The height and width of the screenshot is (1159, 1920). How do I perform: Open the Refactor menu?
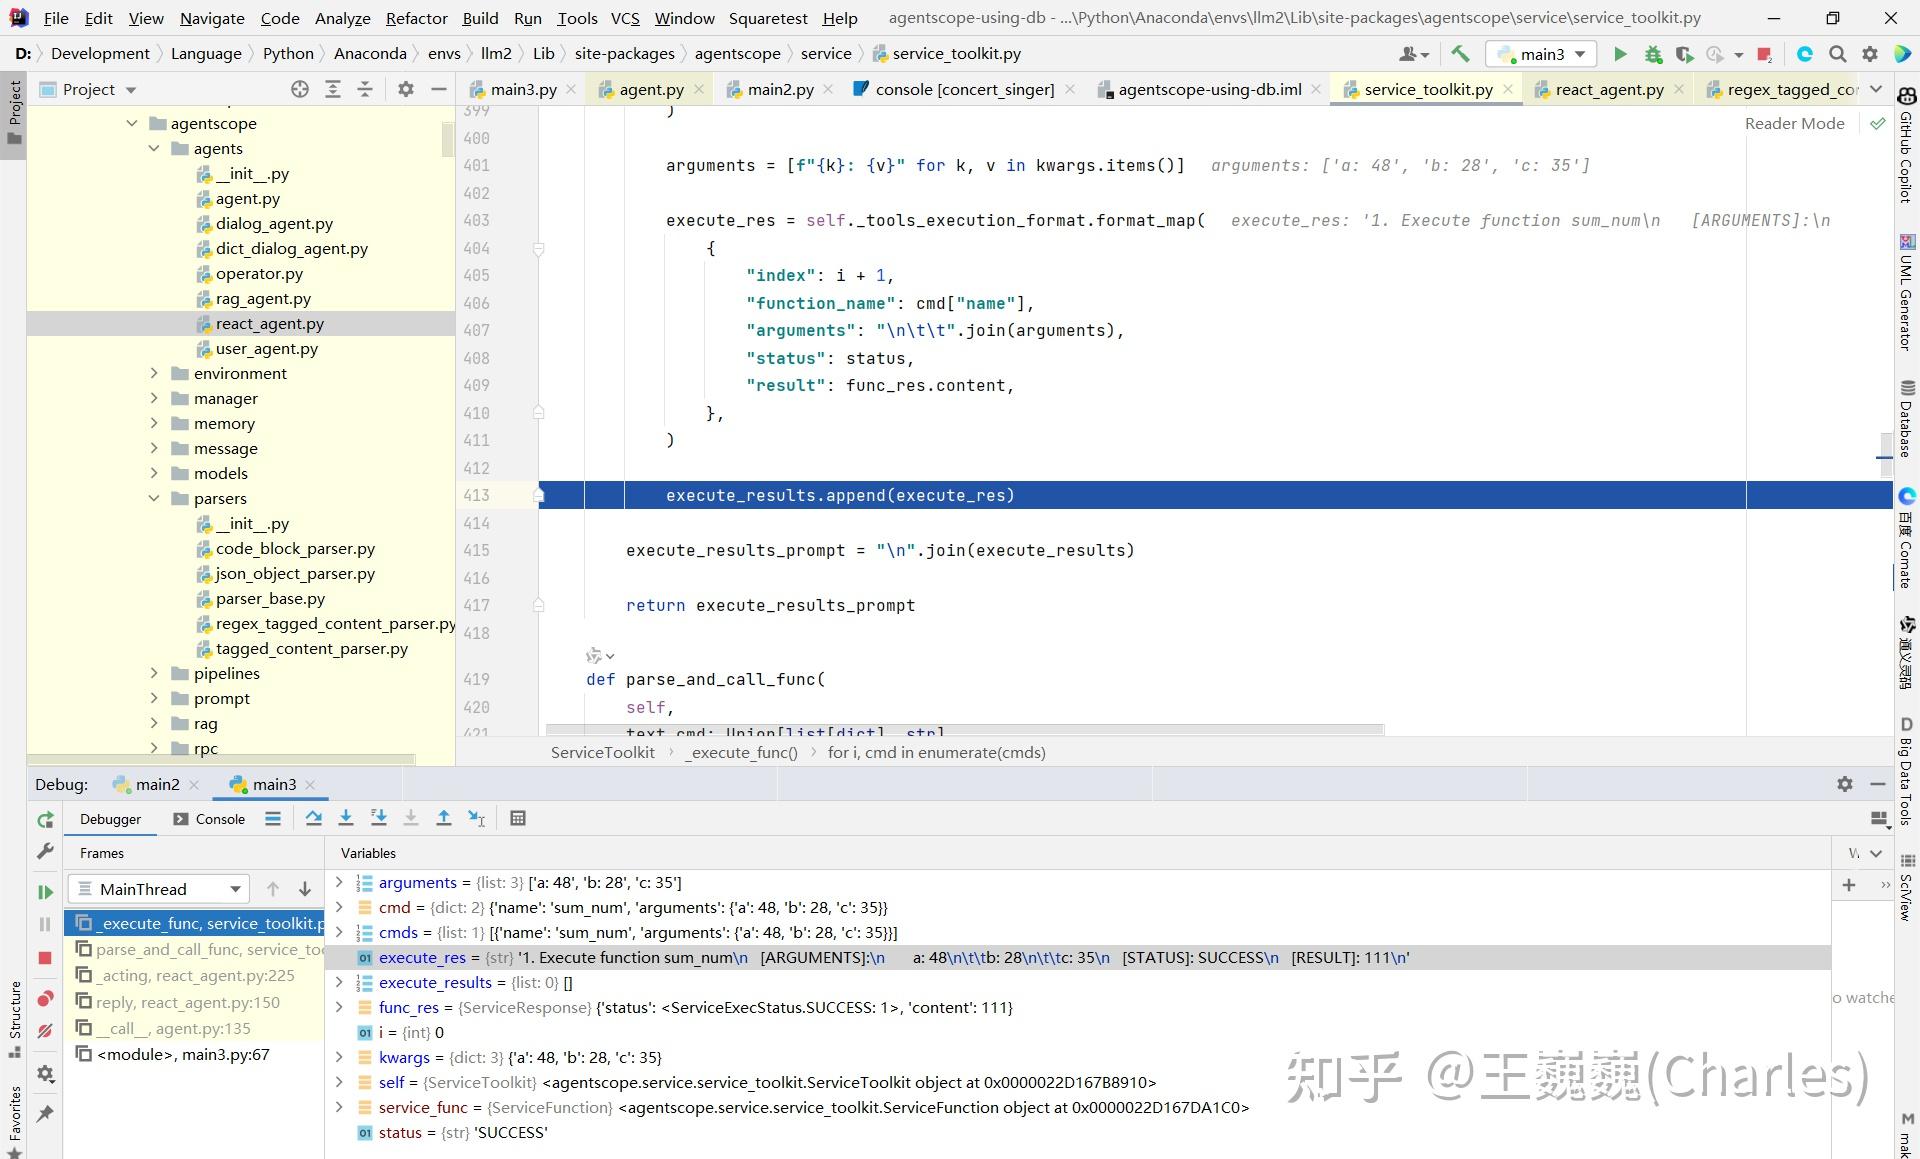[416, 18]
